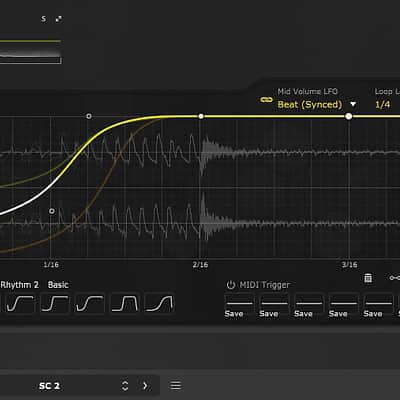
Task: Click the up-down stepper next to SC 2
Action: click(x=125, y=386)
